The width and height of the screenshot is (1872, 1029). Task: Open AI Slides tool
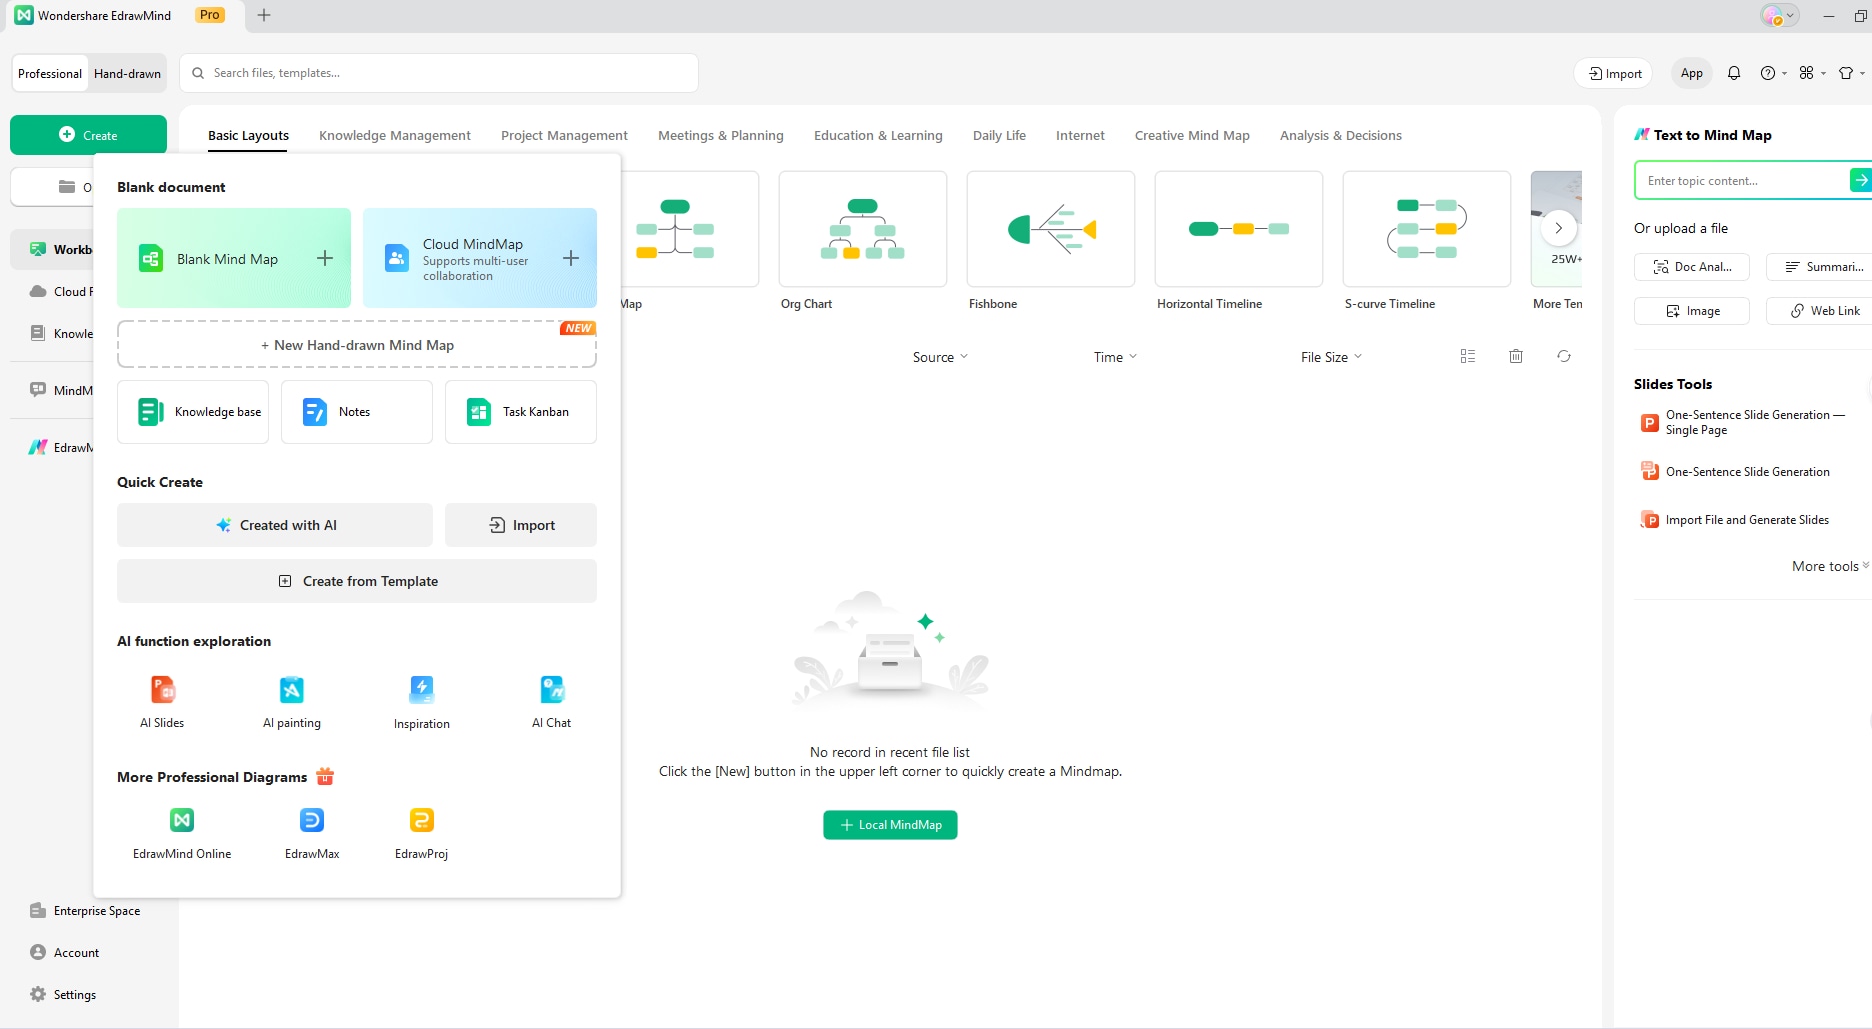click(162, 702)
